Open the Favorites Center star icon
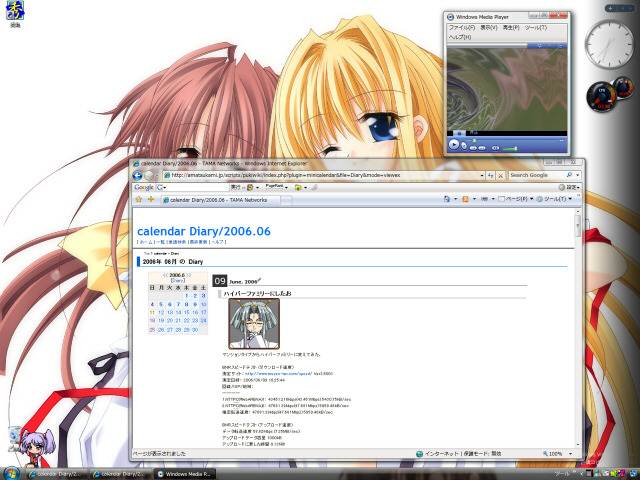 (x=139, y=199)
